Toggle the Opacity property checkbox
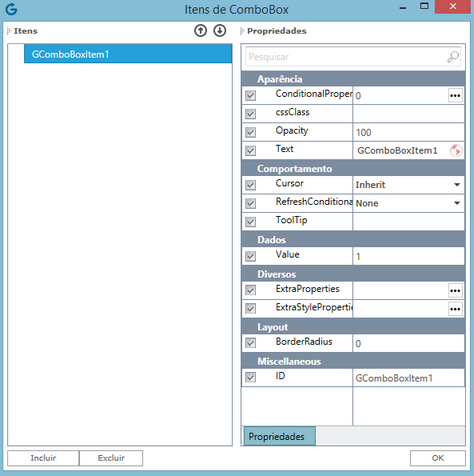This screenshot has width=474, height=476. (x=250, y=132)
